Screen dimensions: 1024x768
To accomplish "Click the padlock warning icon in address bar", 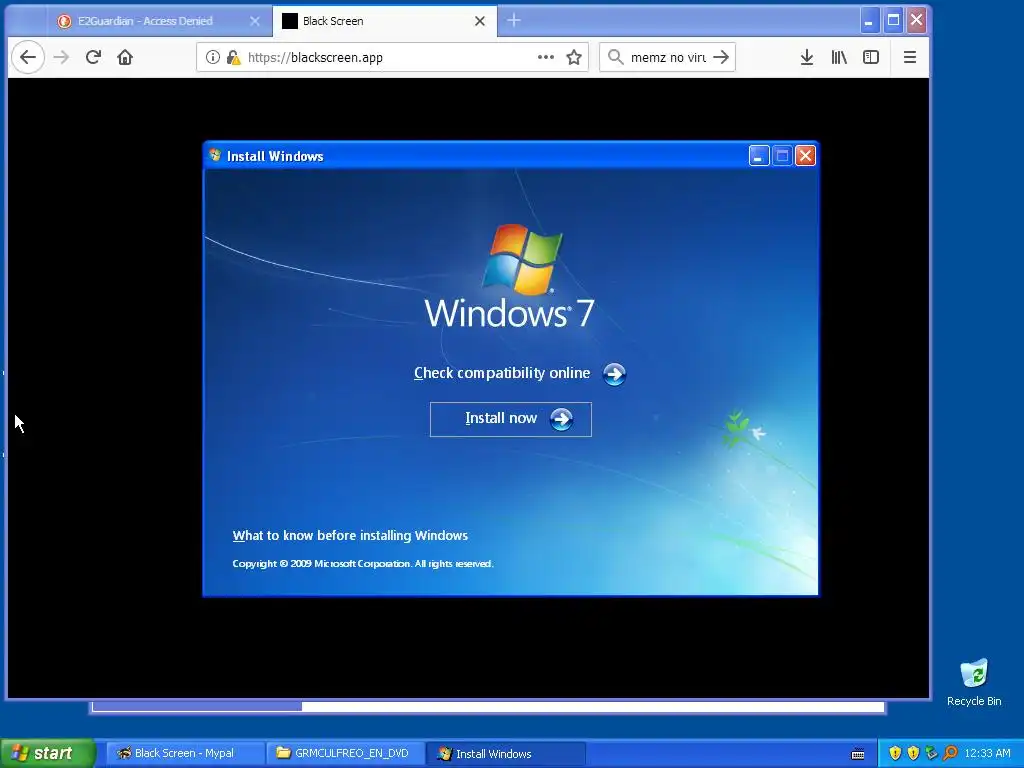I will pos(233,57).
